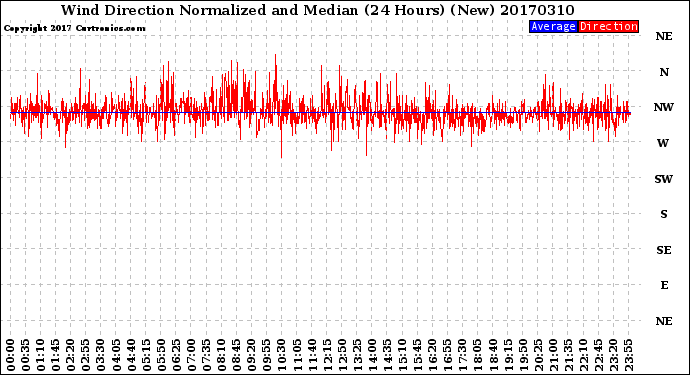Screen dimensions: 690x375
Task: Click the 12:50 time axis label
Action: pos(342,355)
